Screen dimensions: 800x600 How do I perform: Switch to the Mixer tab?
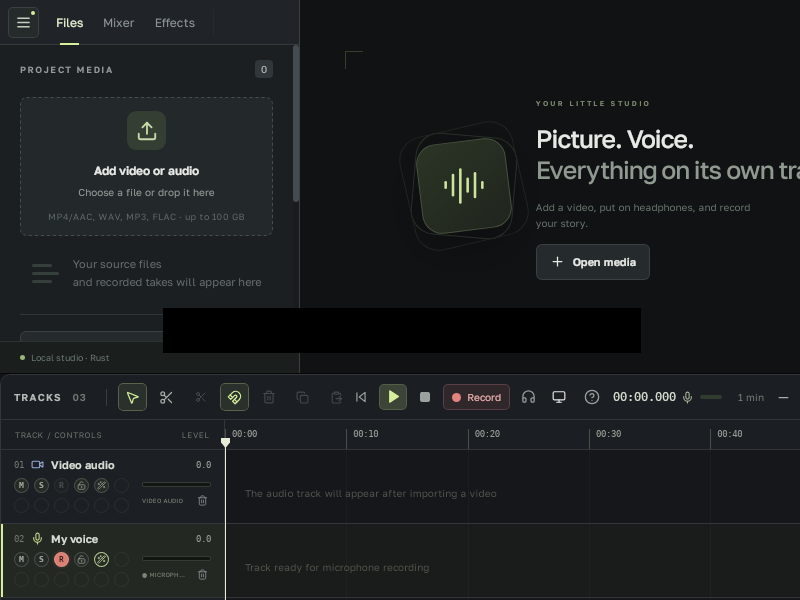click(x=118, y=23)
